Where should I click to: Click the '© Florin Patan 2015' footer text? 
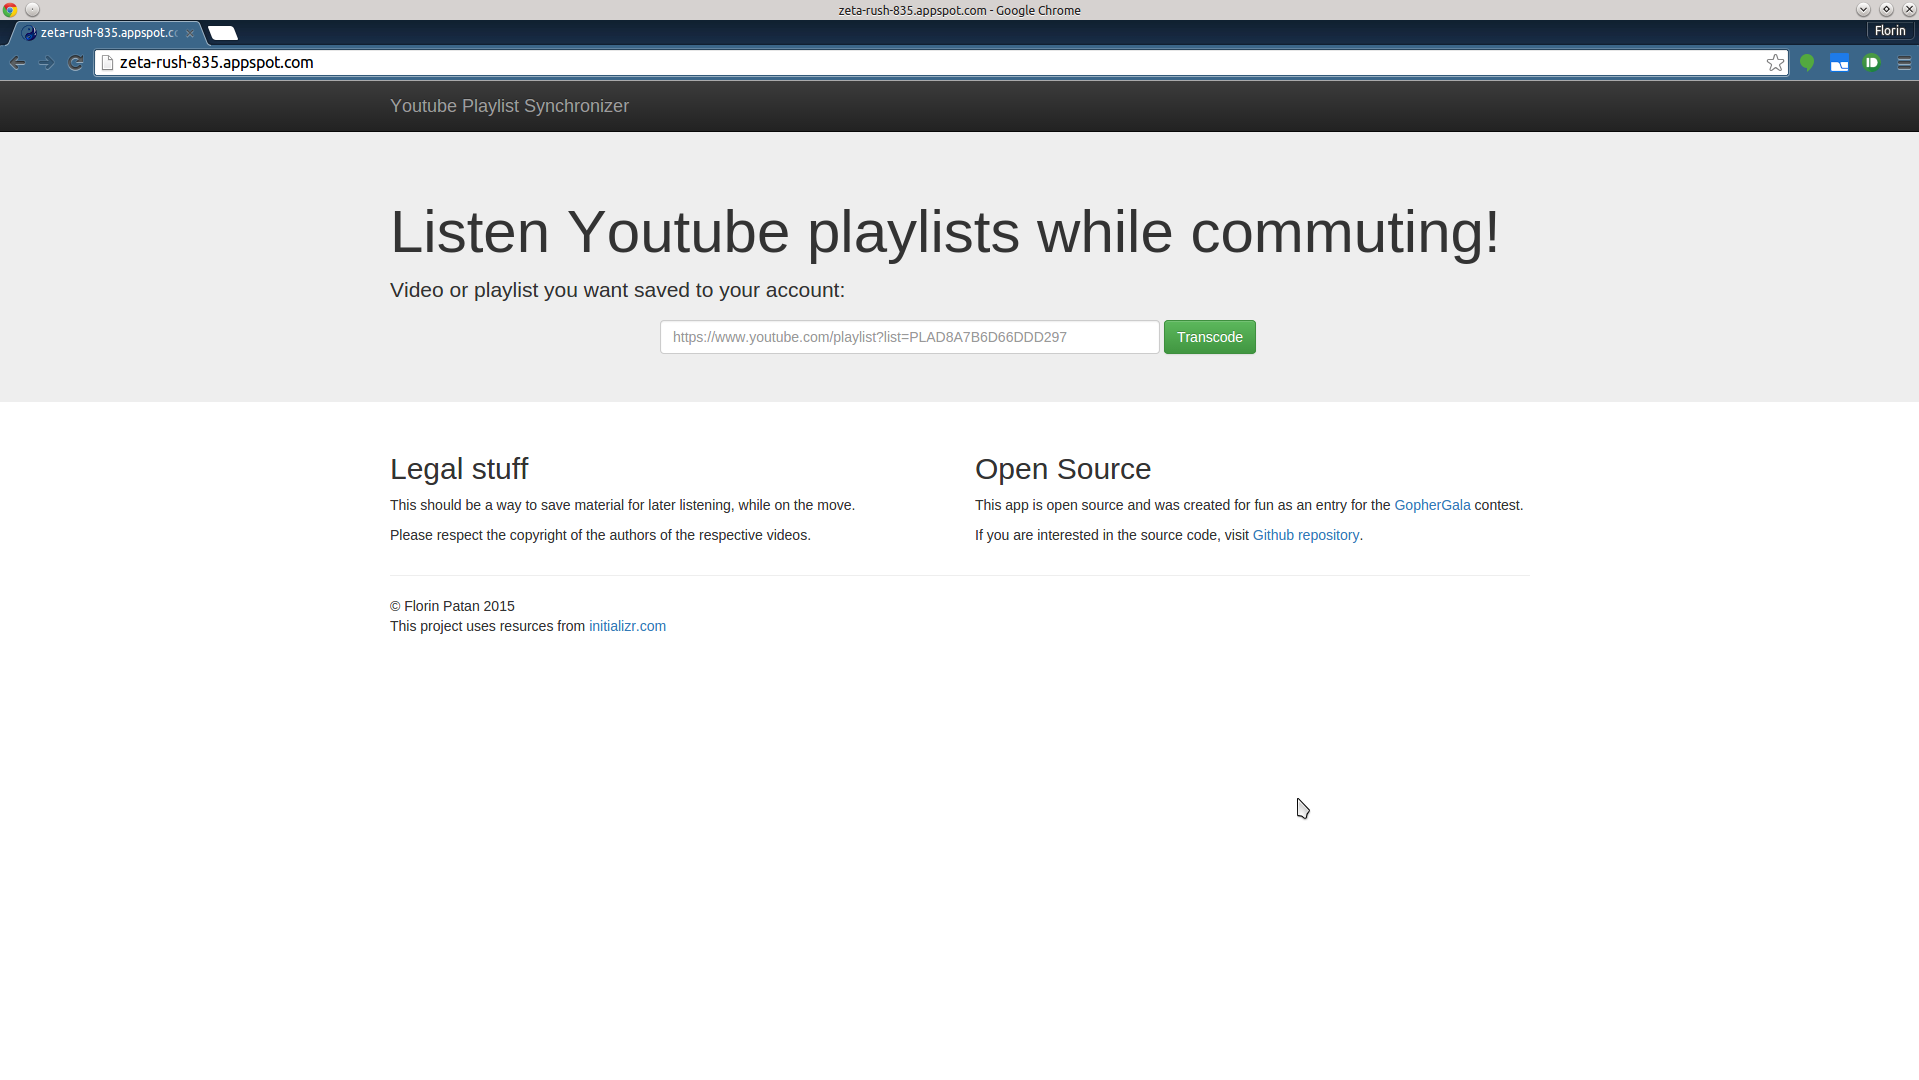pyautogui.click(x=452, y=606)
